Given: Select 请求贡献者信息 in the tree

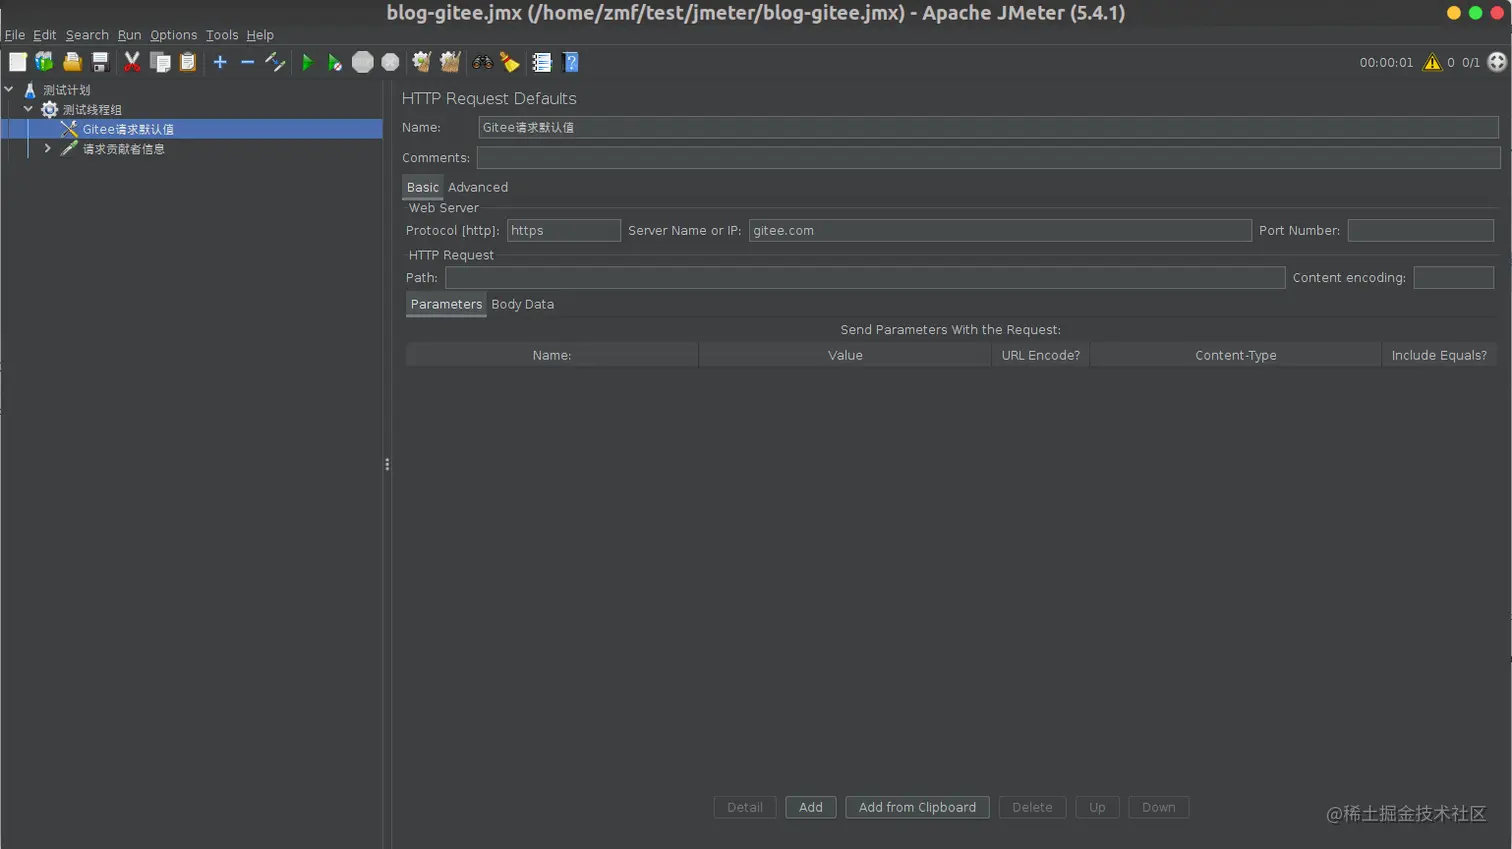Looking at the screenshot, I should pos(124,149).
